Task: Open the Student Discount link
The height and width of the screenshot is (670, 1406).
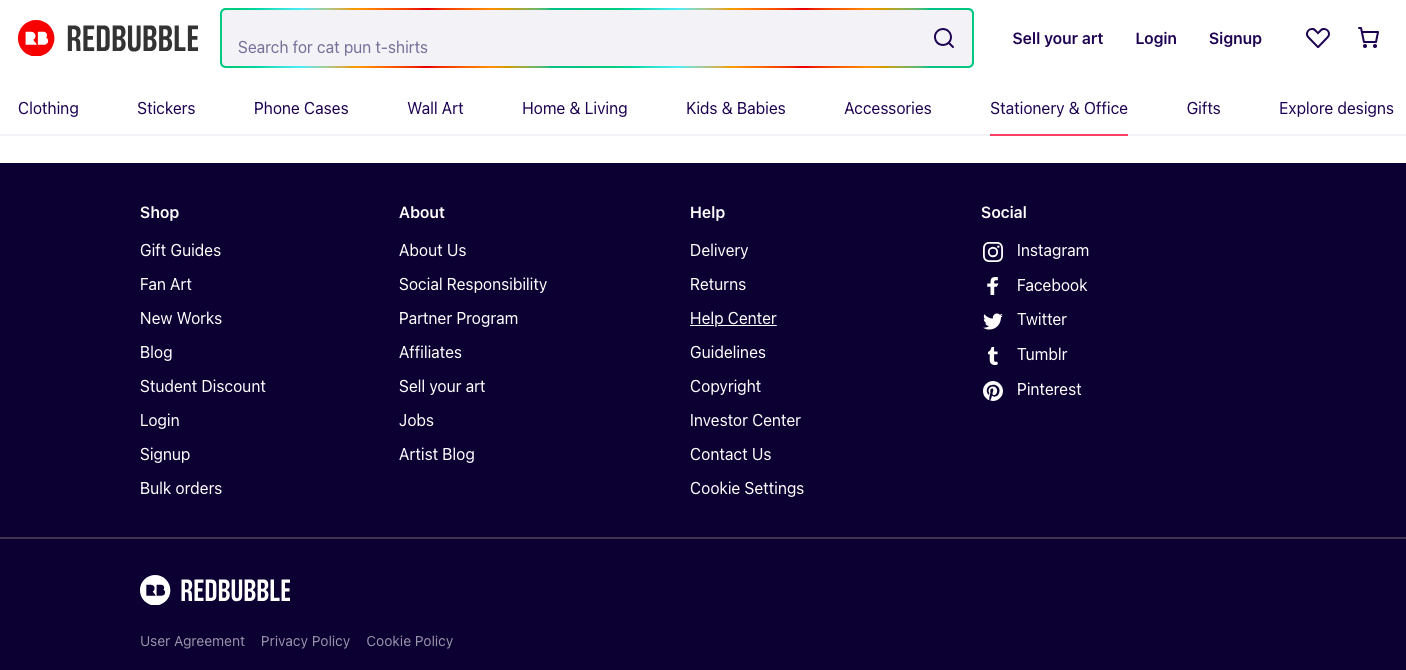Action: 203,386
